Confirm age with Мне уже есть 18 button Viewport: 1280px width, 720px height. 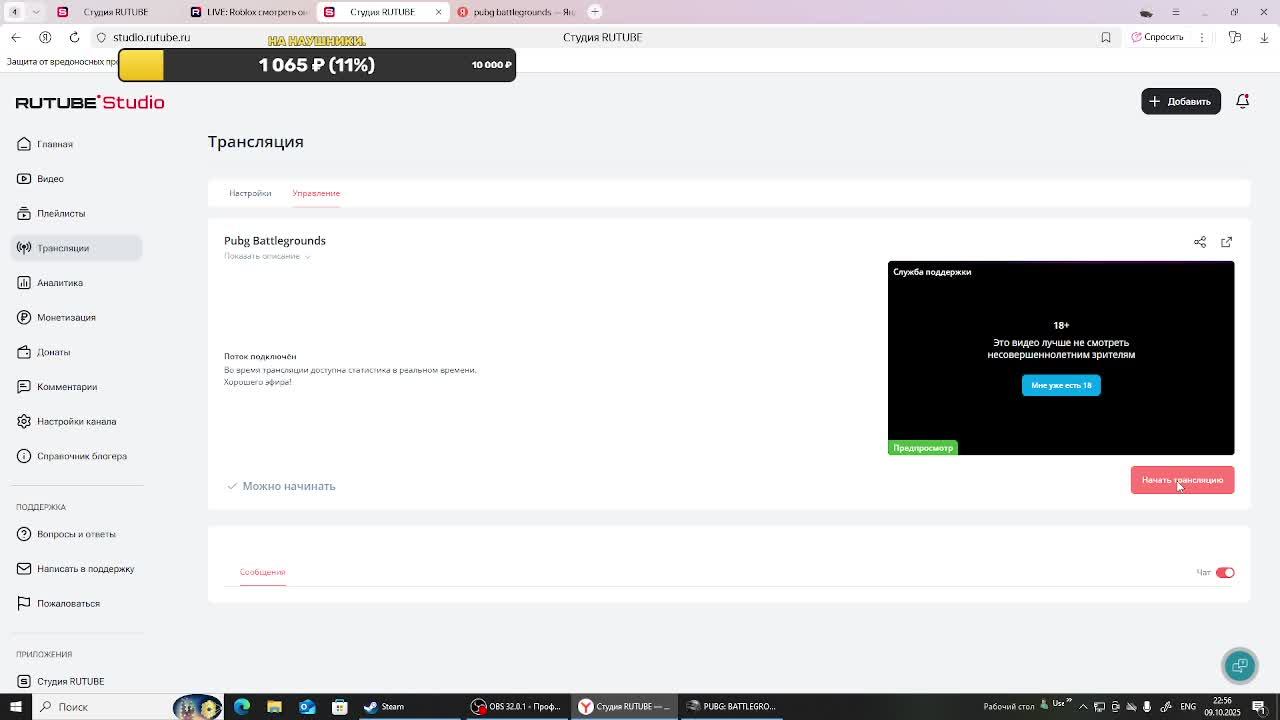point(1061,385)
